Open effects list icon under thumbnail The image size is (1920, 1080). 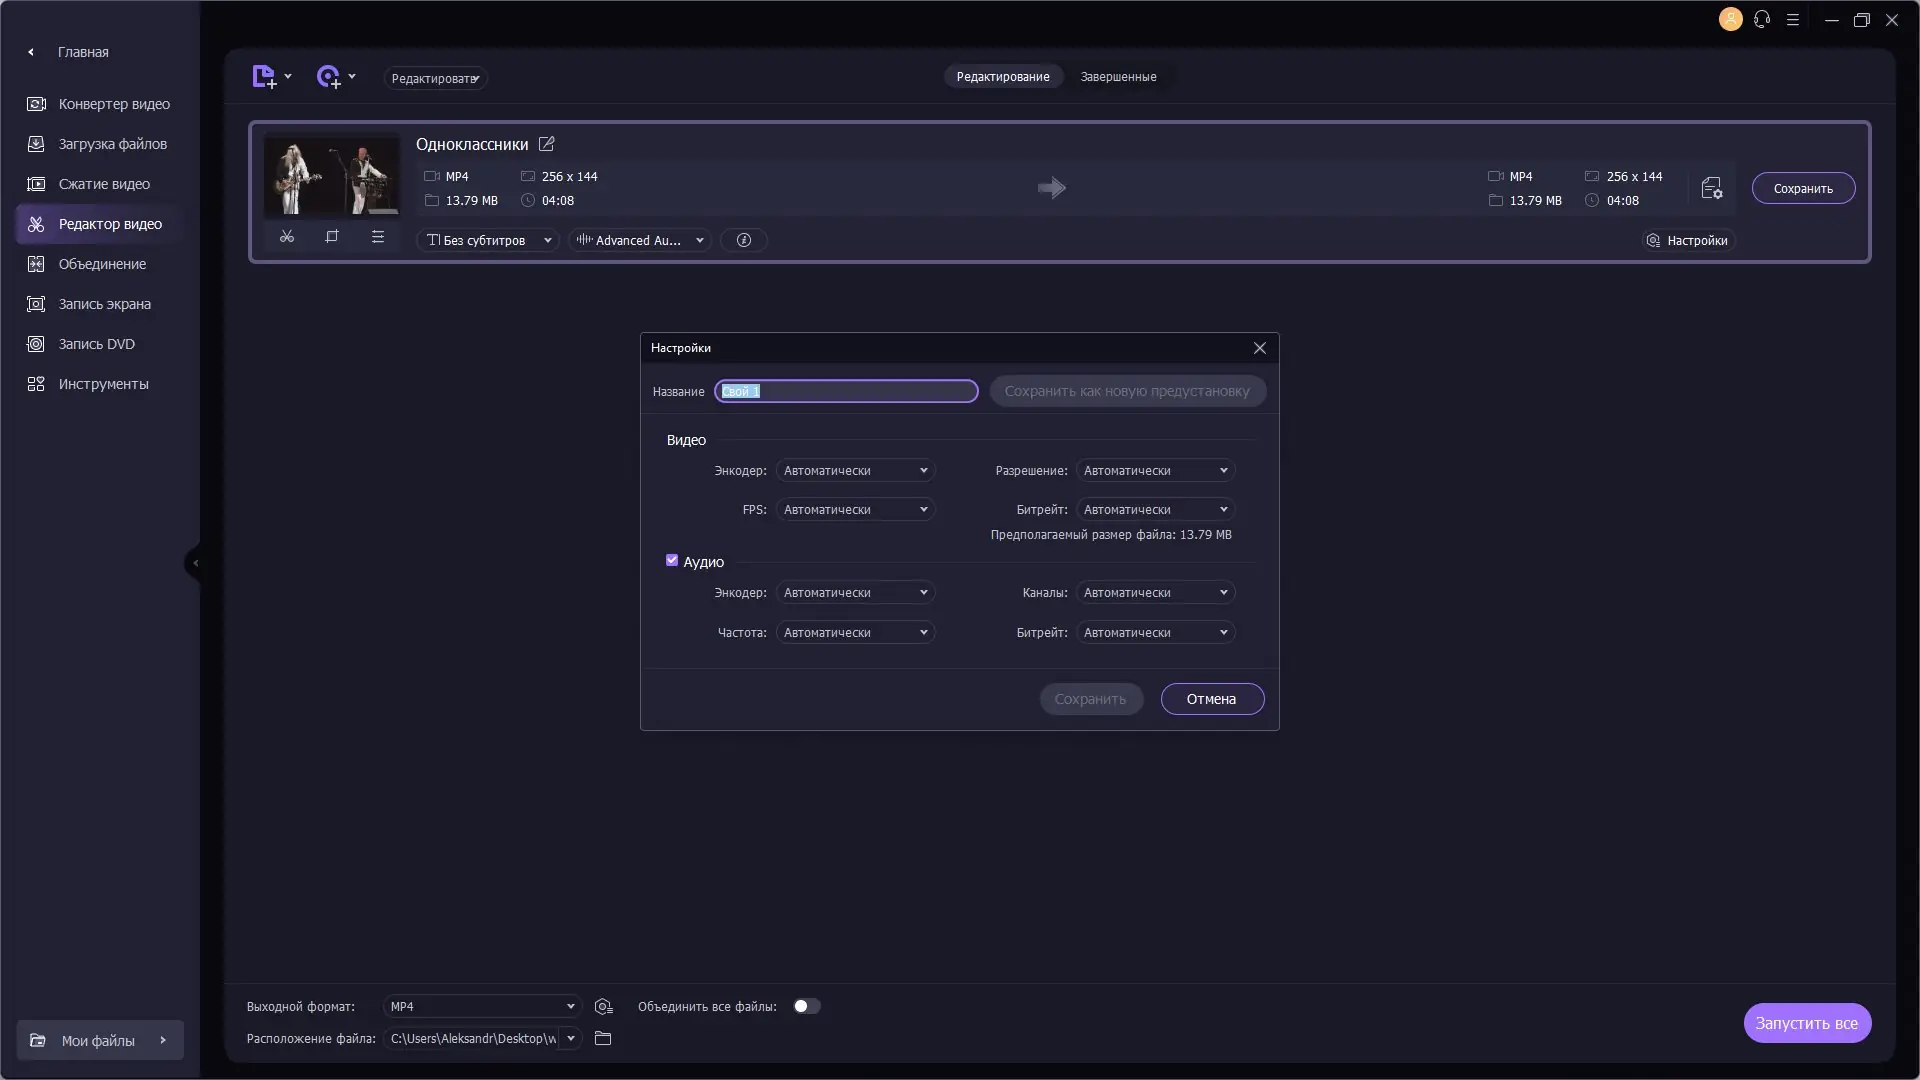pos(378,237)
